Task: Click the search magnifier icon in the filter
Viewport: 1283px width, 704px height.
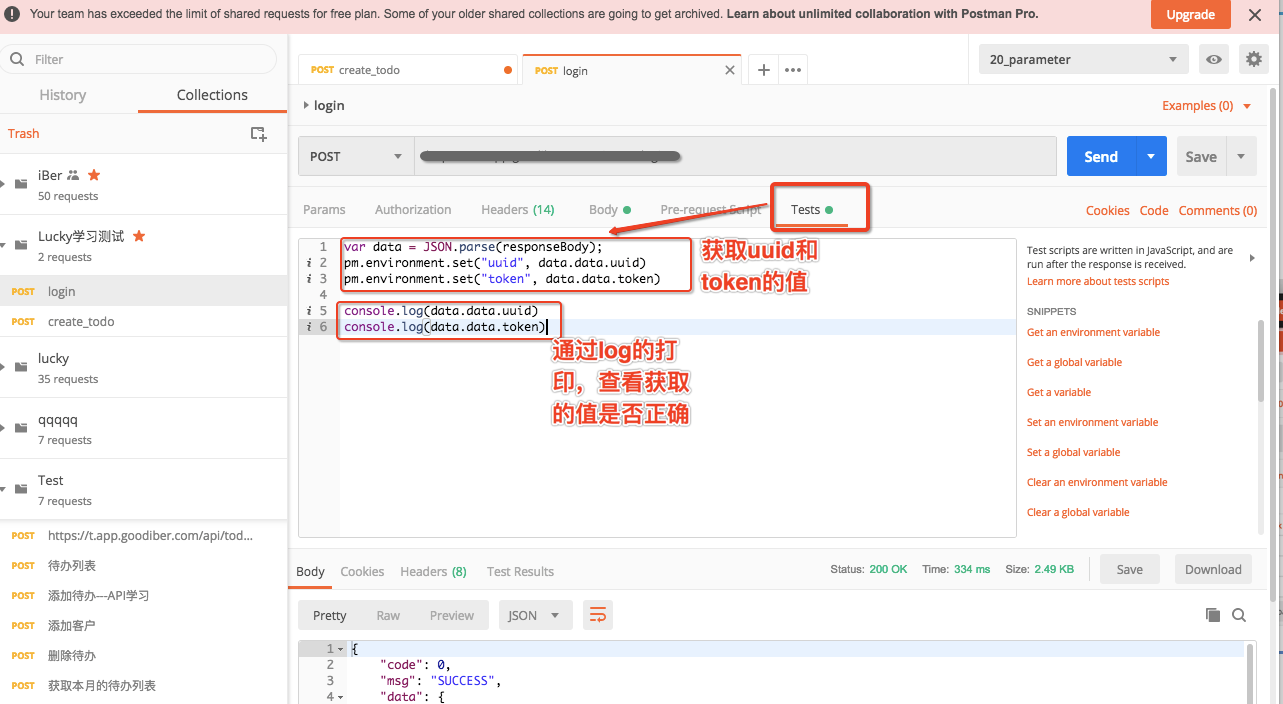Action: pyautogui.click(x=17, y=59)
